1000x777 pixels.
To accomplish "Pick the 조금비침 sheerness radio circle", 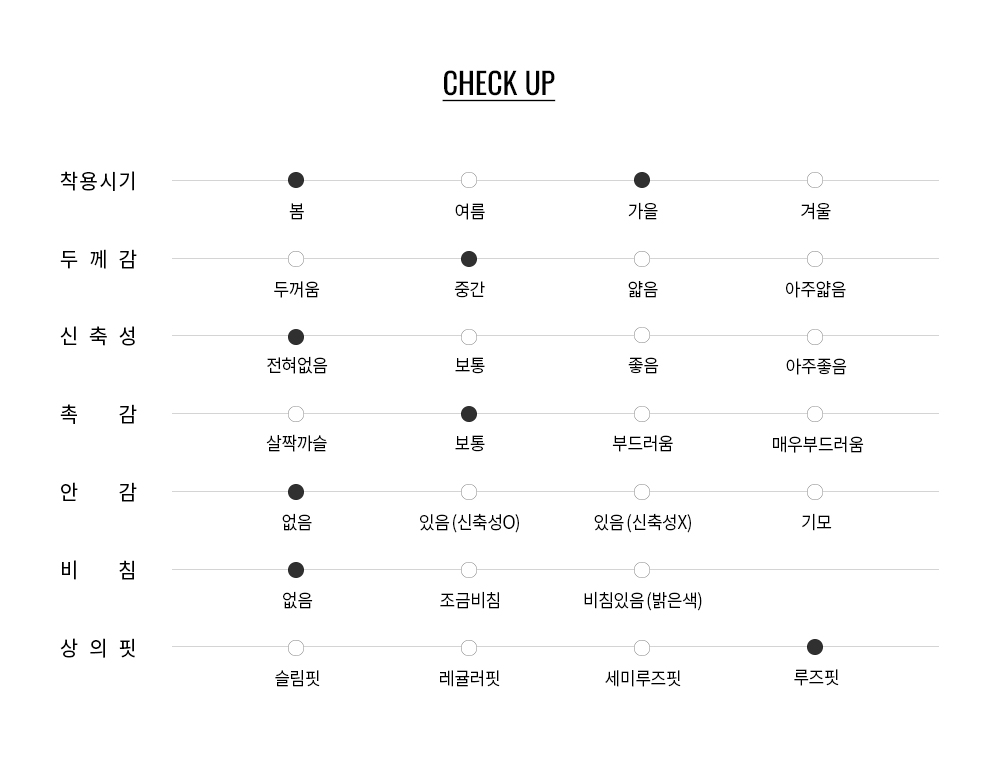I will click(x=469, y=570).
